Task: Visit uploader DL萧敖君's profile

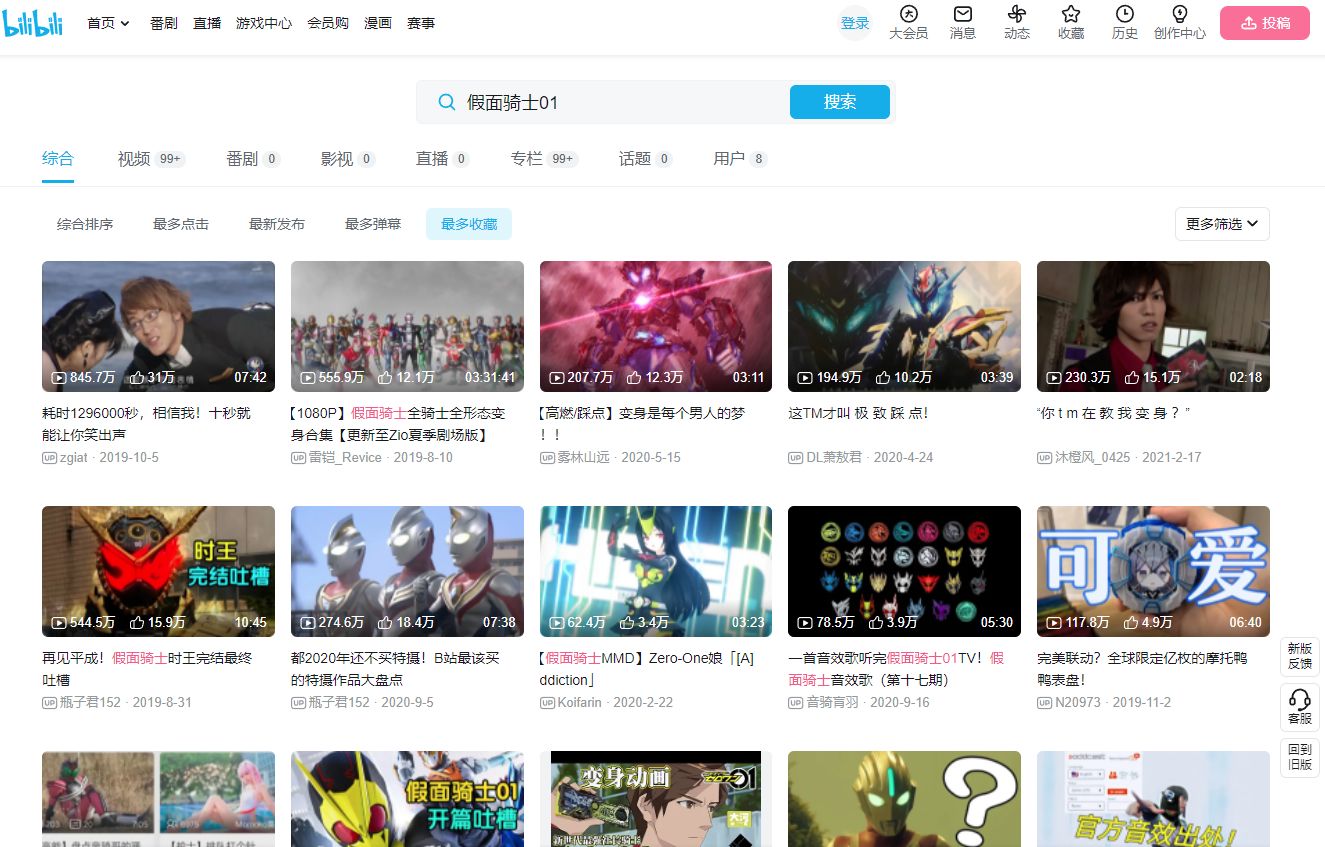Action: pyautogui.click(x=834, y=457)
